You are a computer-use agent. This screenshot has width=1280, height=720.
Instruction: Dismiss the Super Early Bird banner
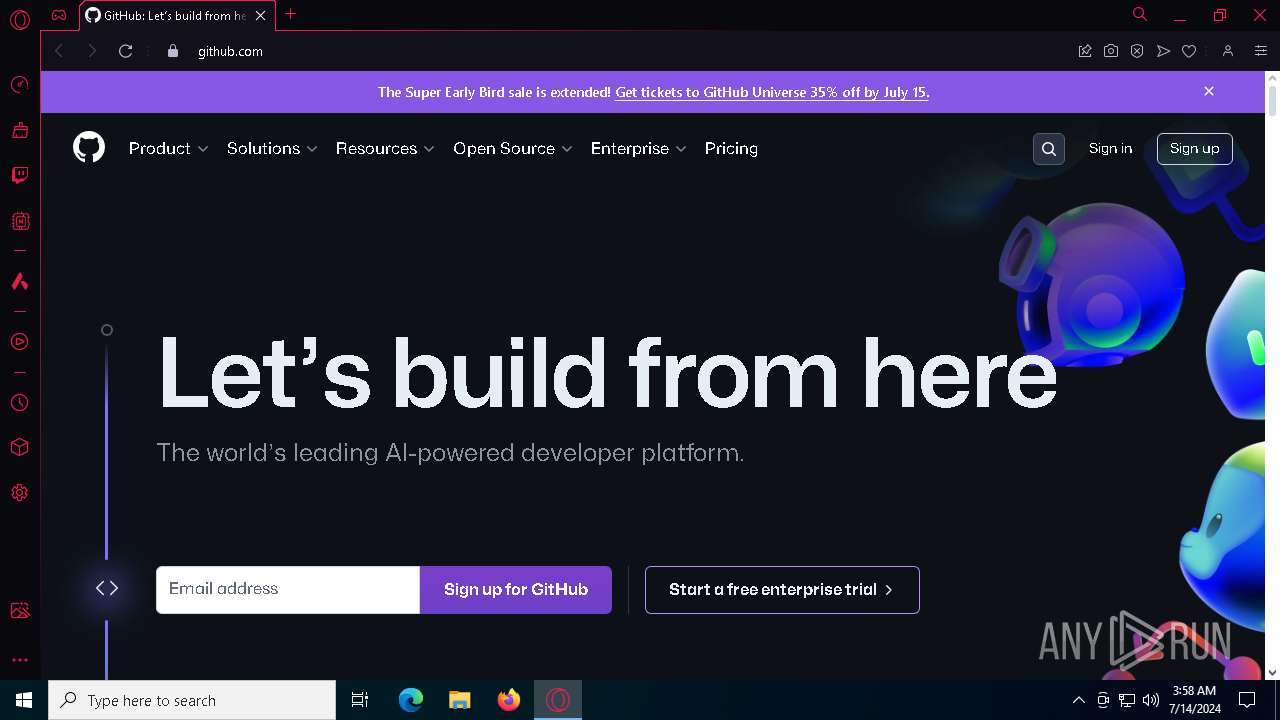point(1209,91)
